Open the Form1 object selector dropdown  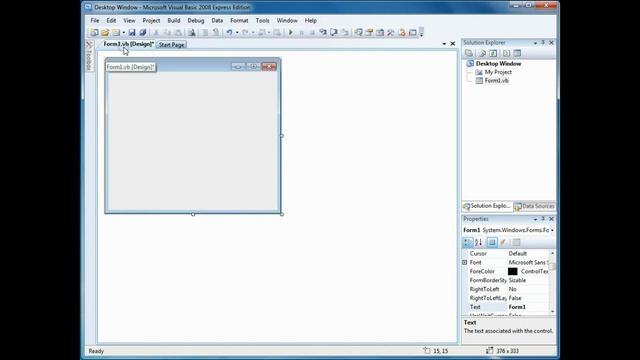(x=552, y=230)
